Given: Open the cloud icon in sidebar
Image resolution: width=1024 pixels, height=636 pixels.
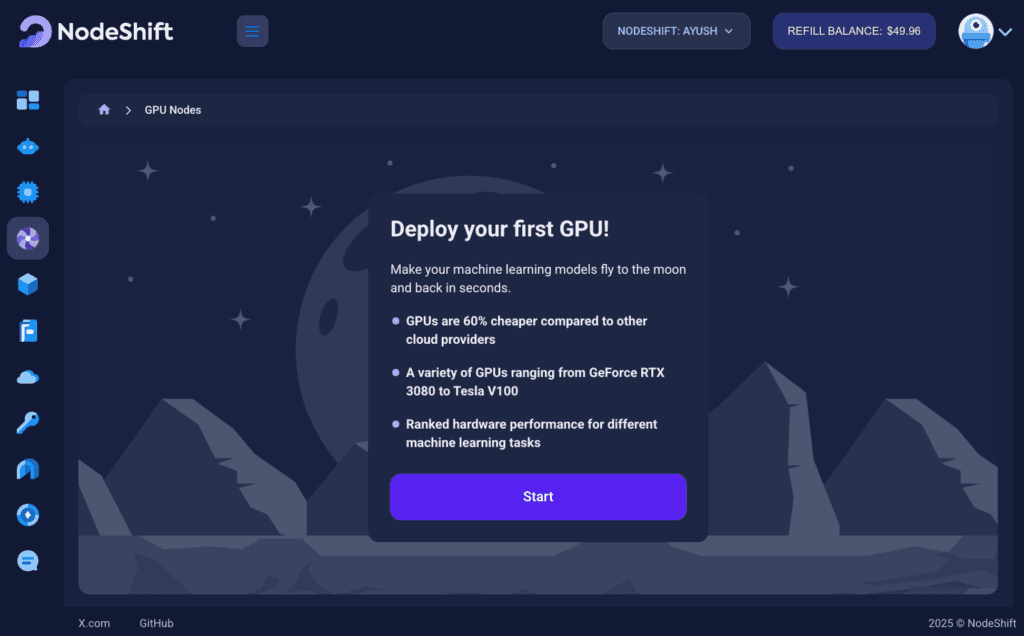Looking at the screenshot, I should coord(27,377).
